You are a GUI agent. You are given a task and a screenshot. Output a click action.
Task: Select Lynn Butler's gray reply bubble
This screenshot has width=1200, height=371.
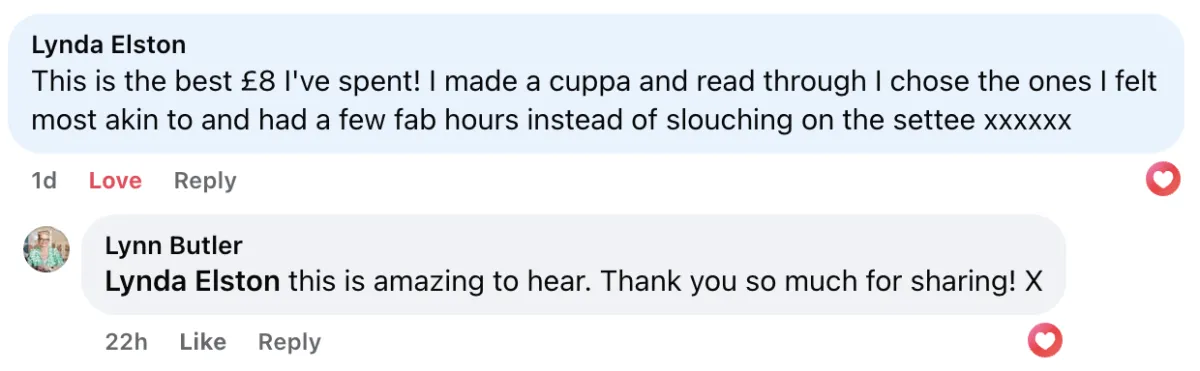point(573,265)
